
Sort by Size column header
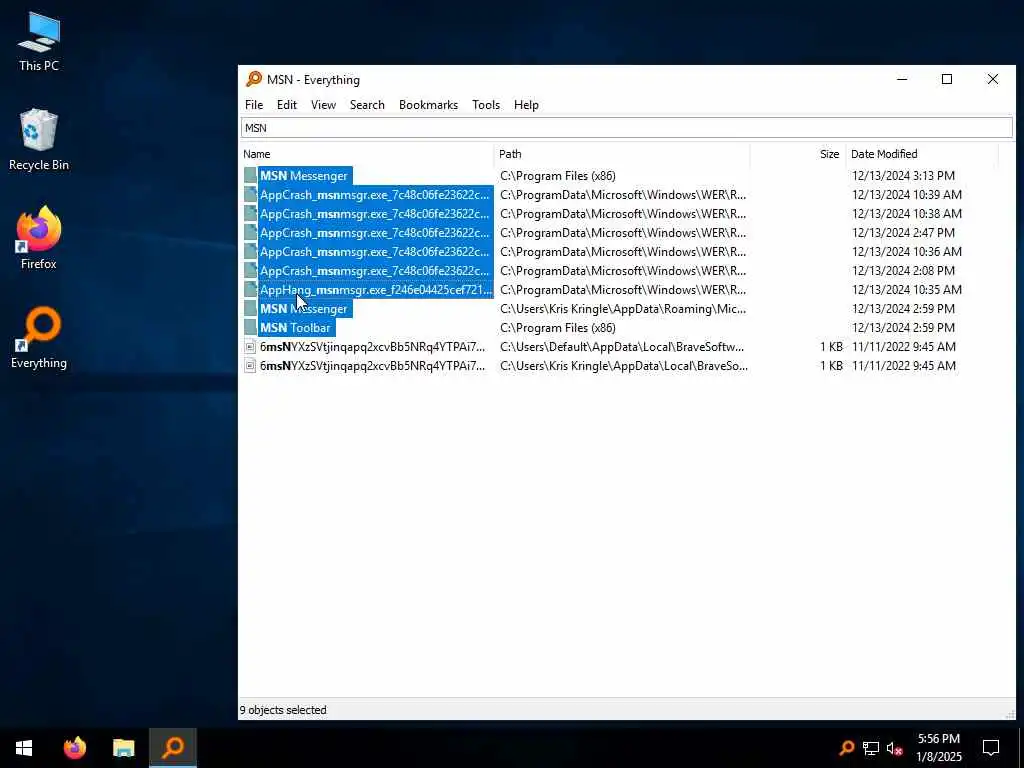click(797, 154)
